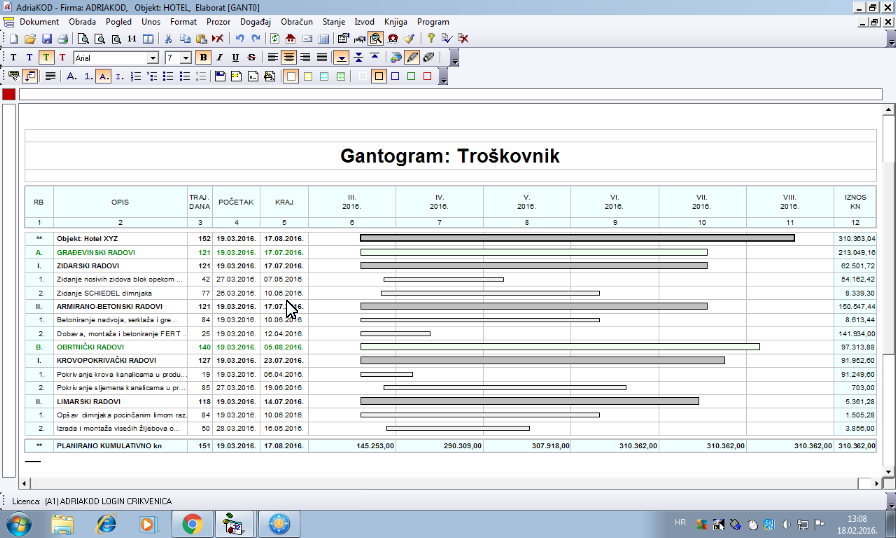Select the color palette fill tool
The height and width of the screenshot is (538, 896).
396,58
